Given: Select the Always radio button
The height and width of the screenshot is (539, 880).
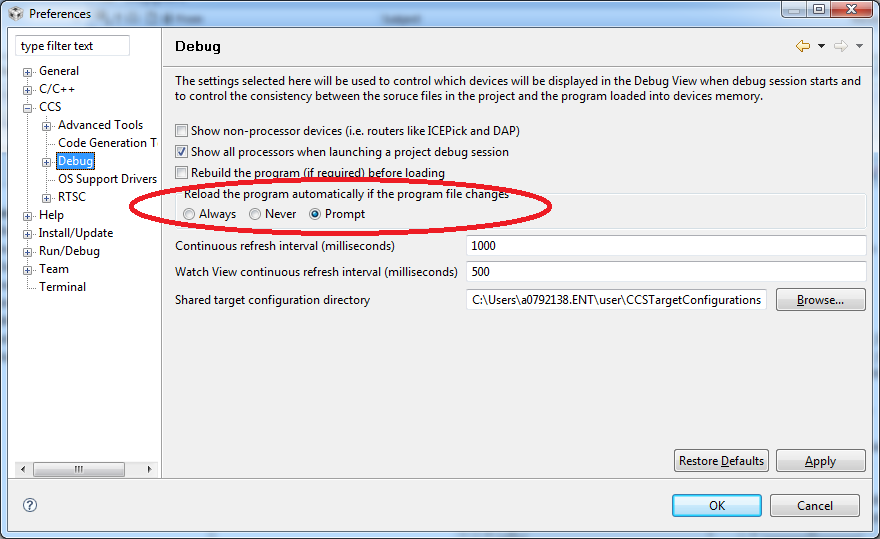Looking at the screenshot, I should point(190,214).
